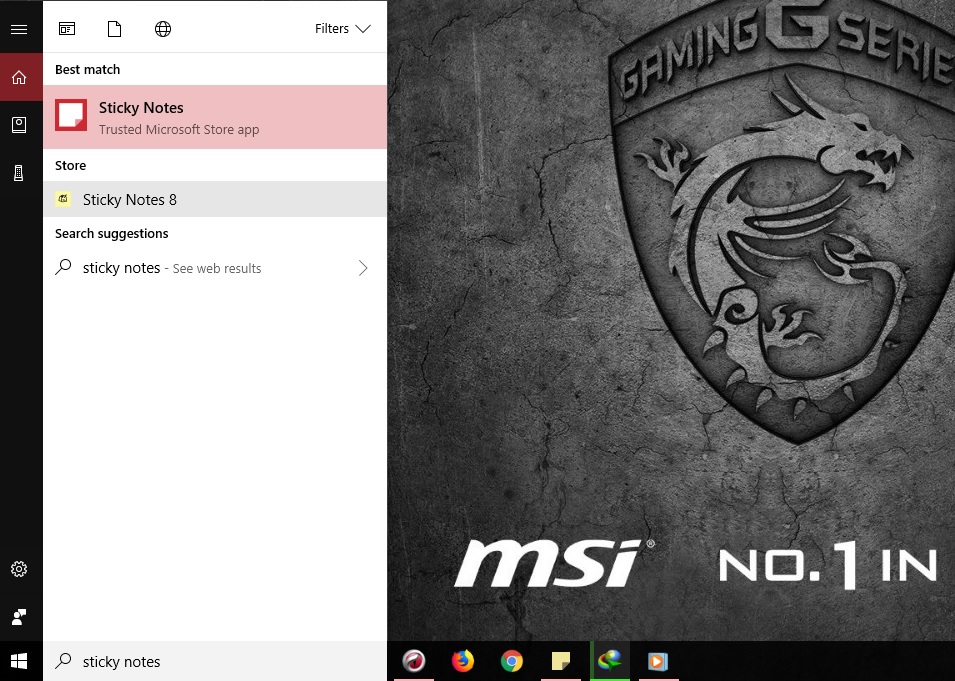Viewport: 955px width, 681px height.
Task: Open the Filters dropdown
Action: point(343,29)
